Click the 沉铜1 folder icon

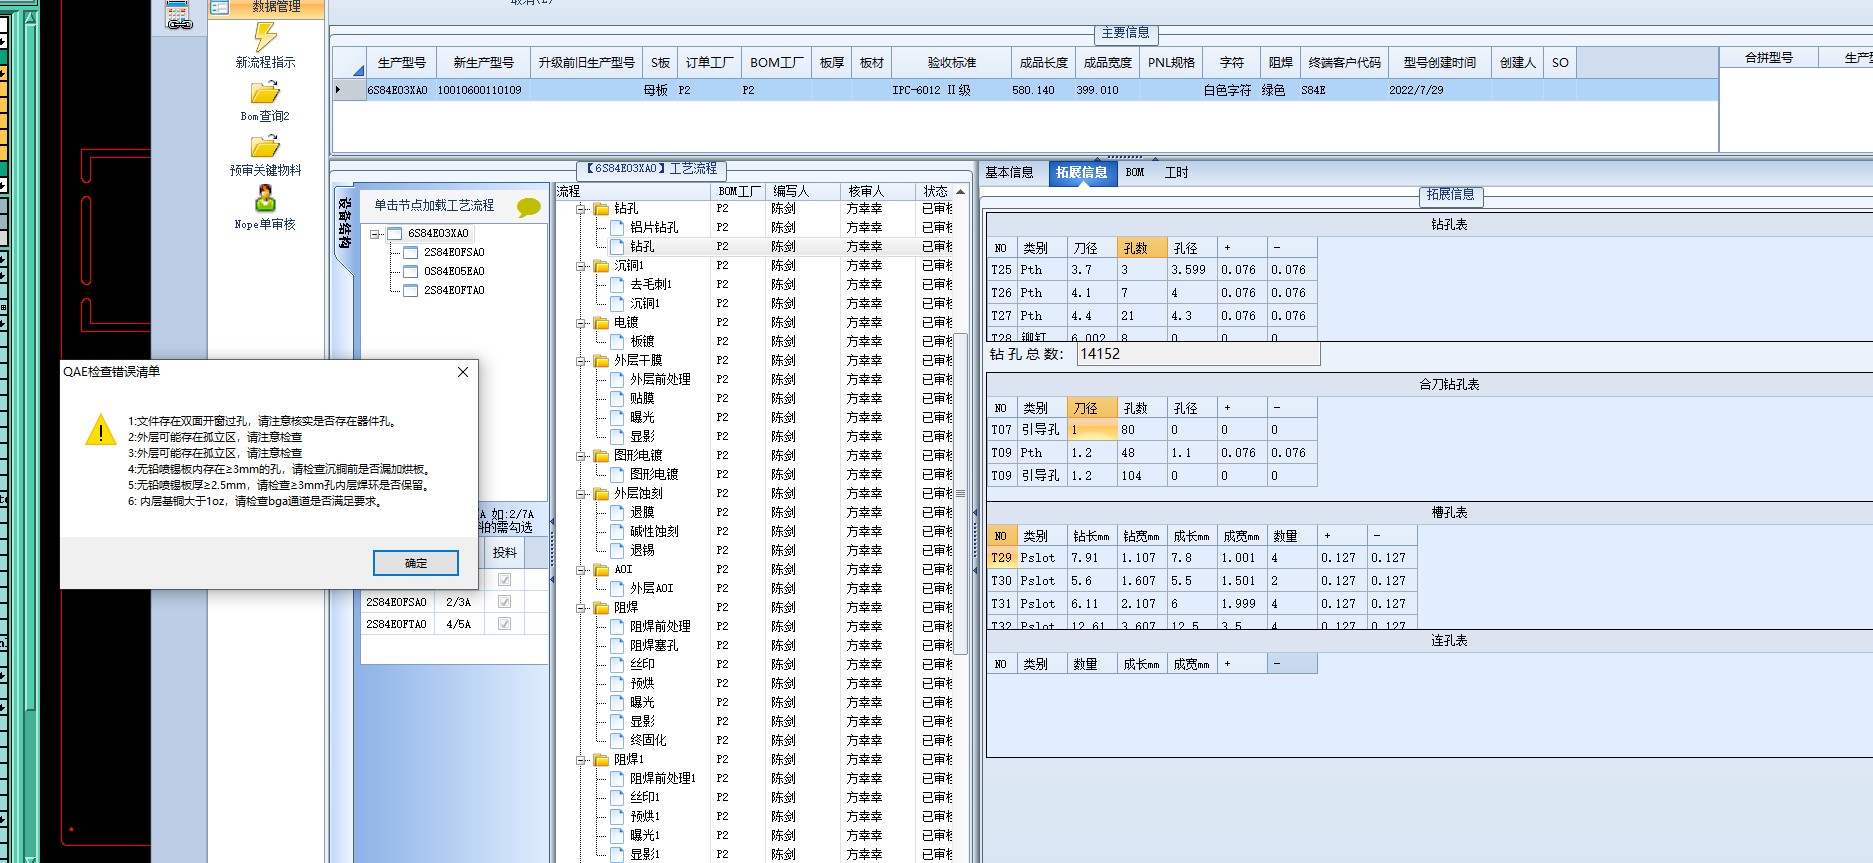601,266
